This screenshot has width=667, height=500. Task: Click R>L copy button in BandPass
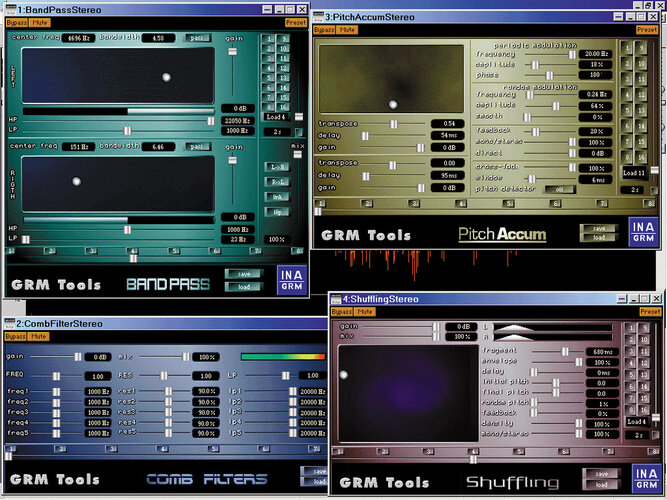[277, 182]
